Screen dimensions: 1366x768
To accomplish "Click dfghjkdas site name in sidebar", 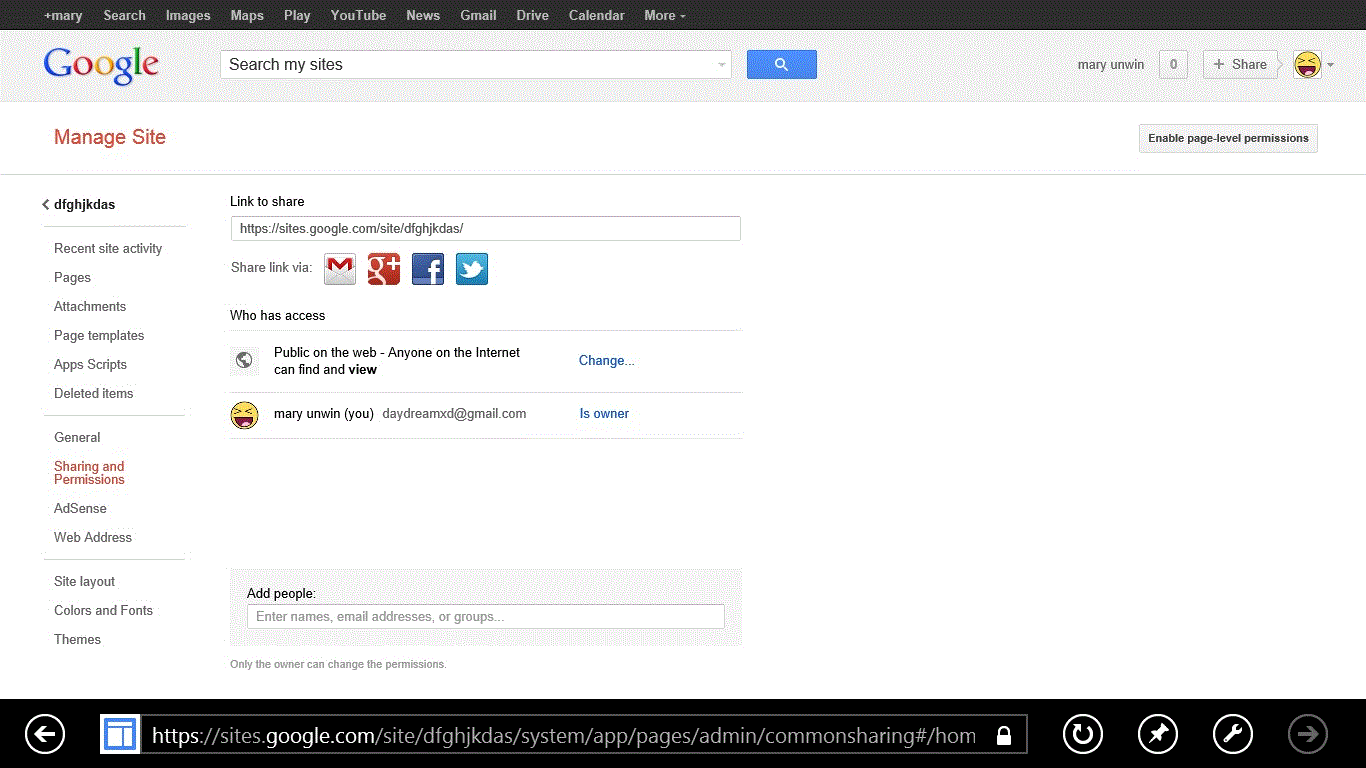I will [85, 204].
